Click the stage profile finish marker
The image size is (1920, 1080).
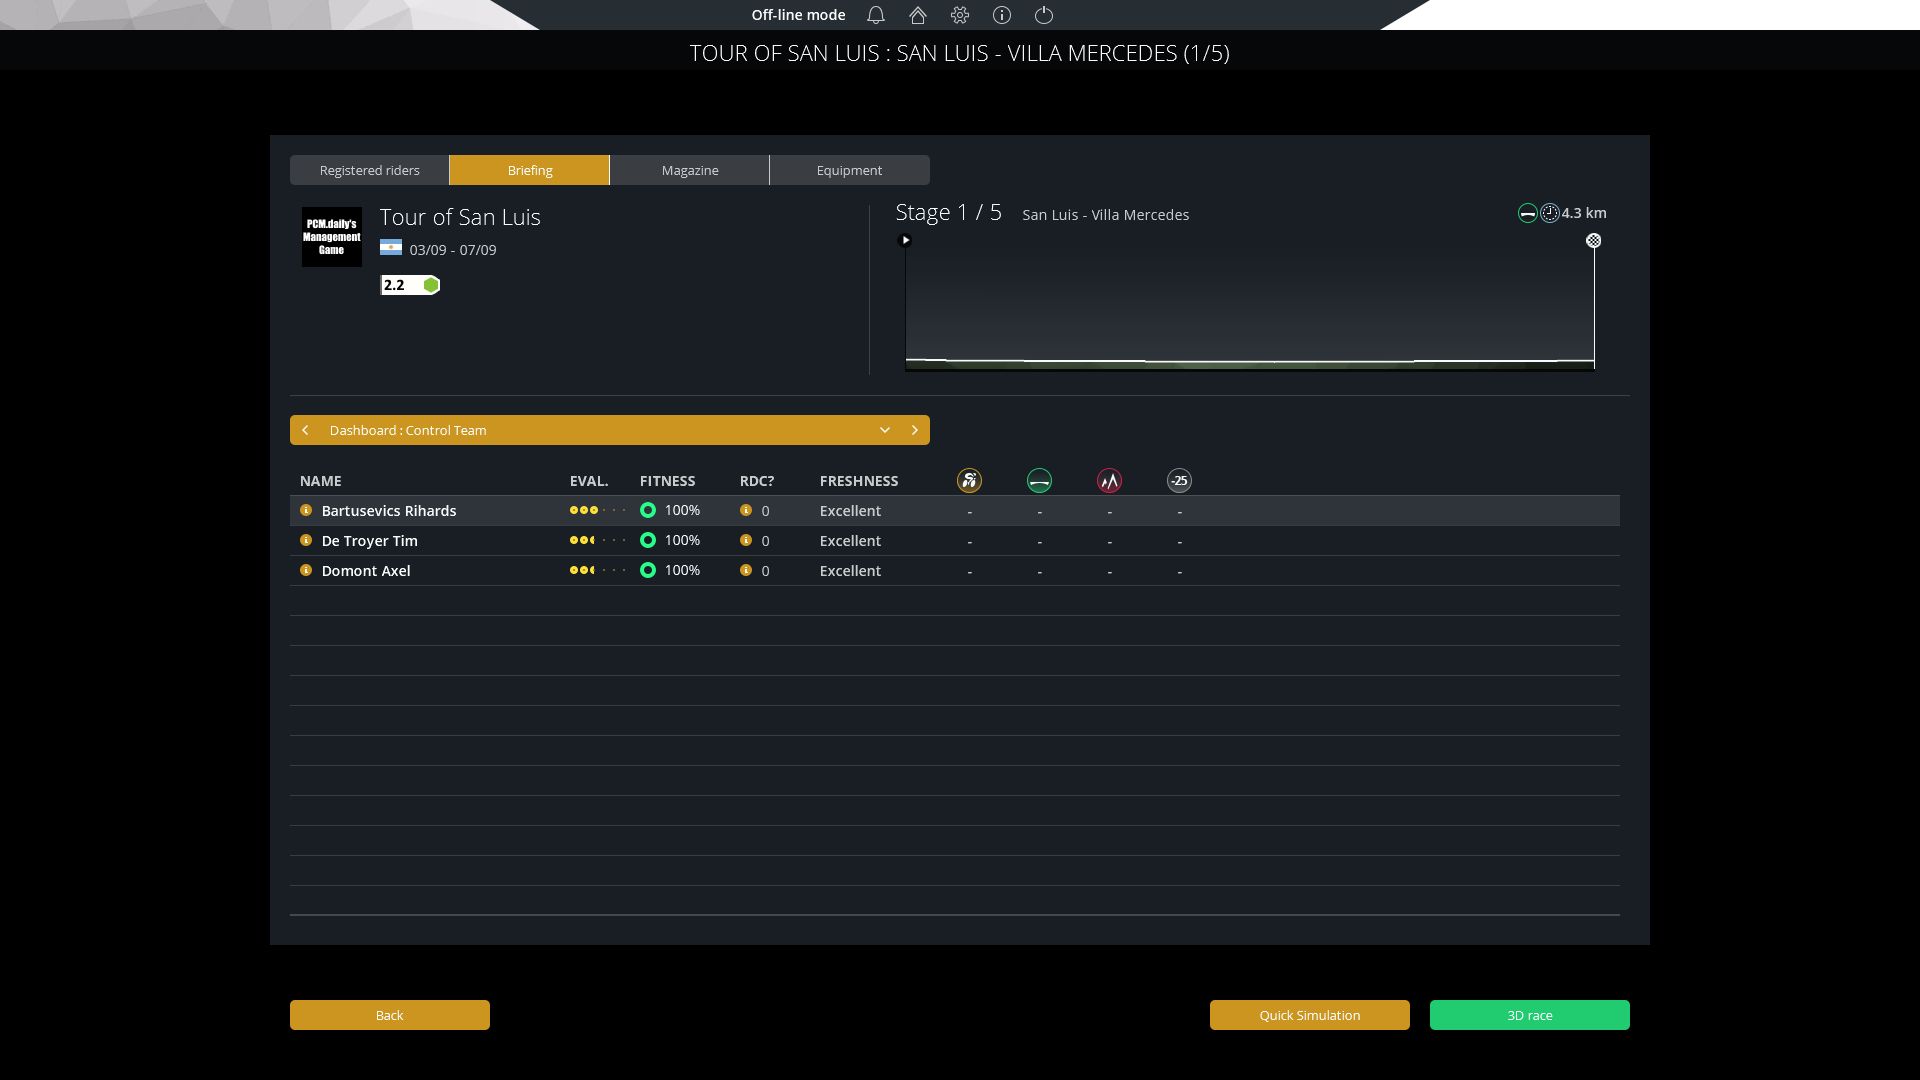[1594, 241]
